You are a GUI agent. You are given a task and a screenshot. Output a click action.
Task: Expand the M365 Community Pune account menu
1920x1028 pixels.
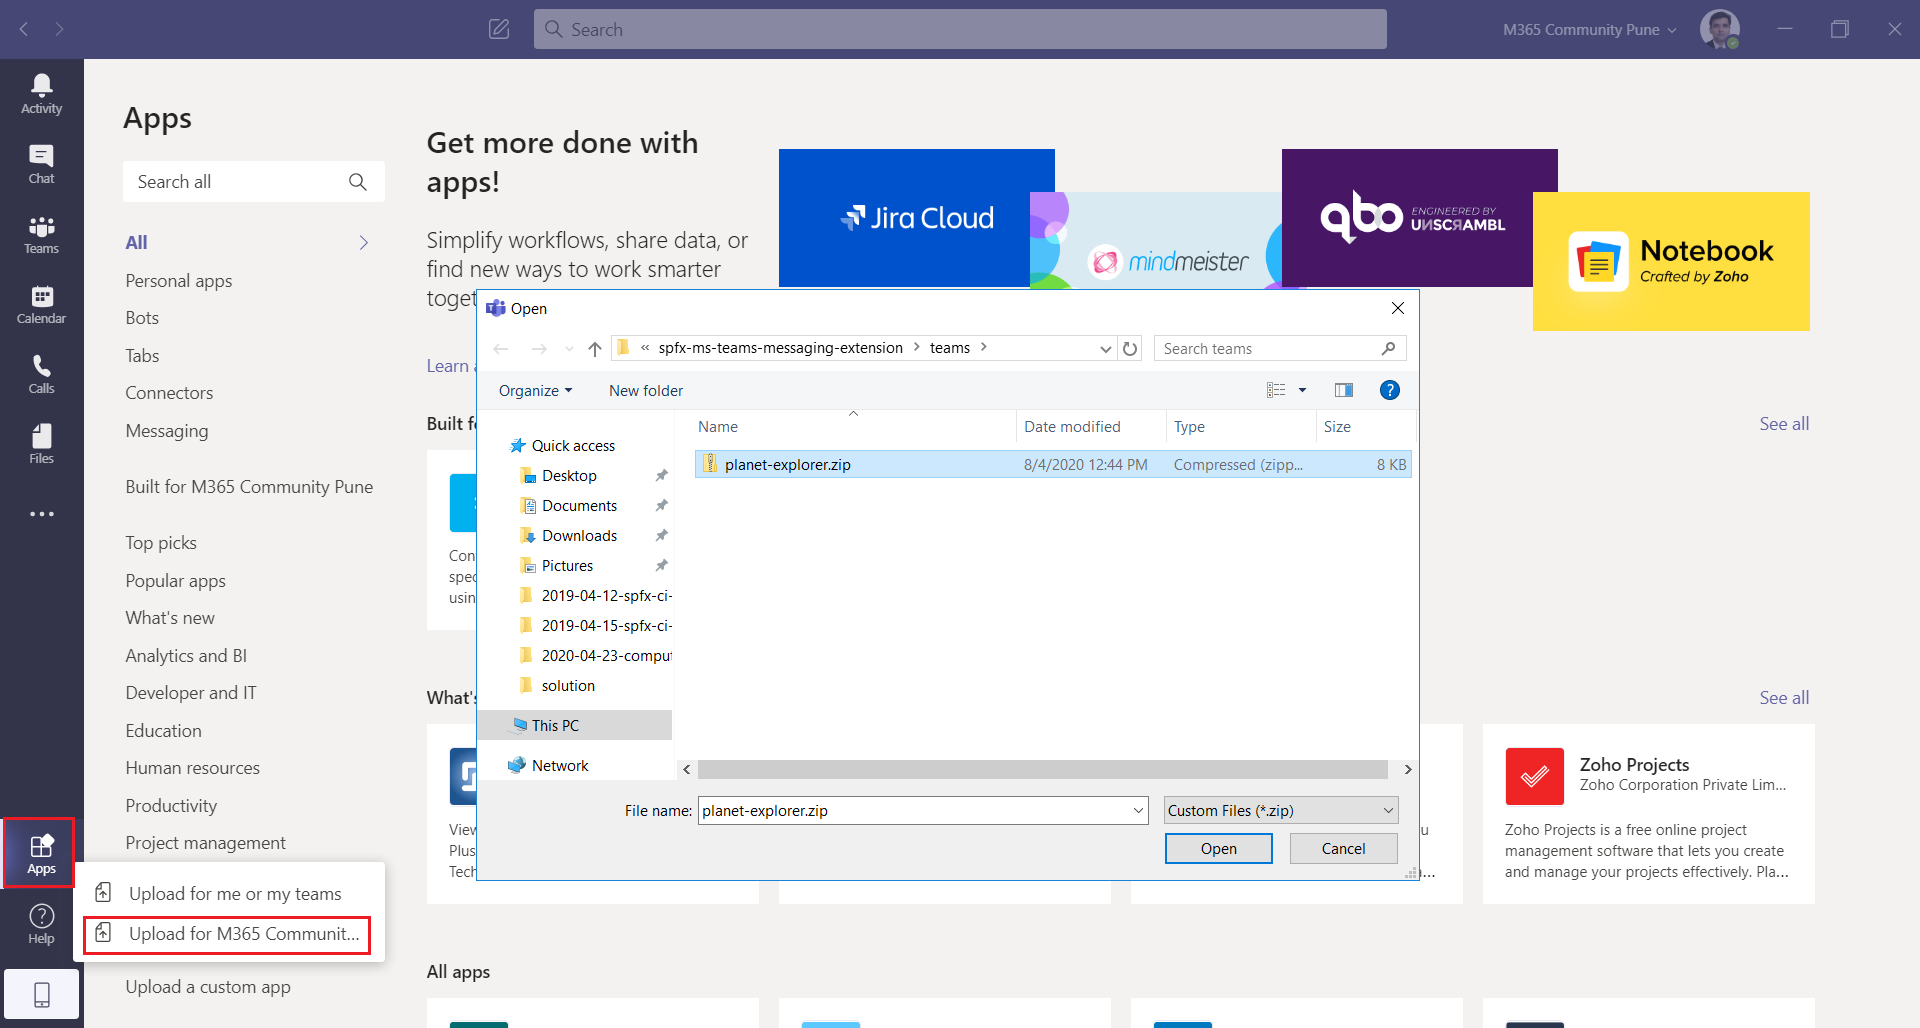[1589, 30]
